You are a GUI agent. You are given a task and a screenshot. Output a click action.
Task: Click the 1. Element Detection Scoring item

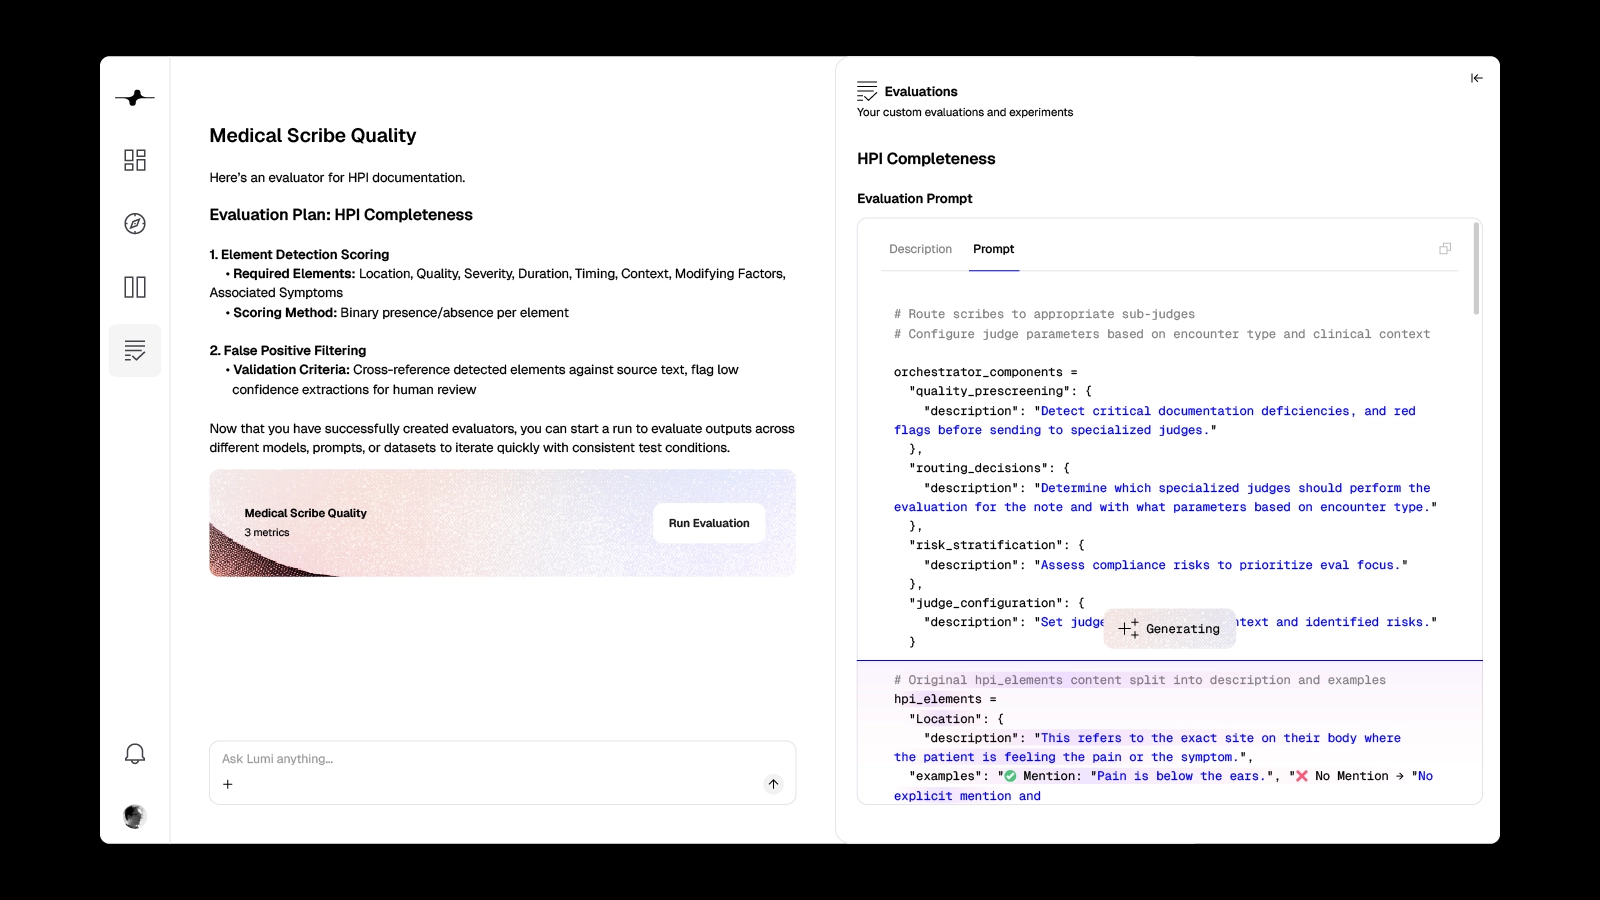299,255
